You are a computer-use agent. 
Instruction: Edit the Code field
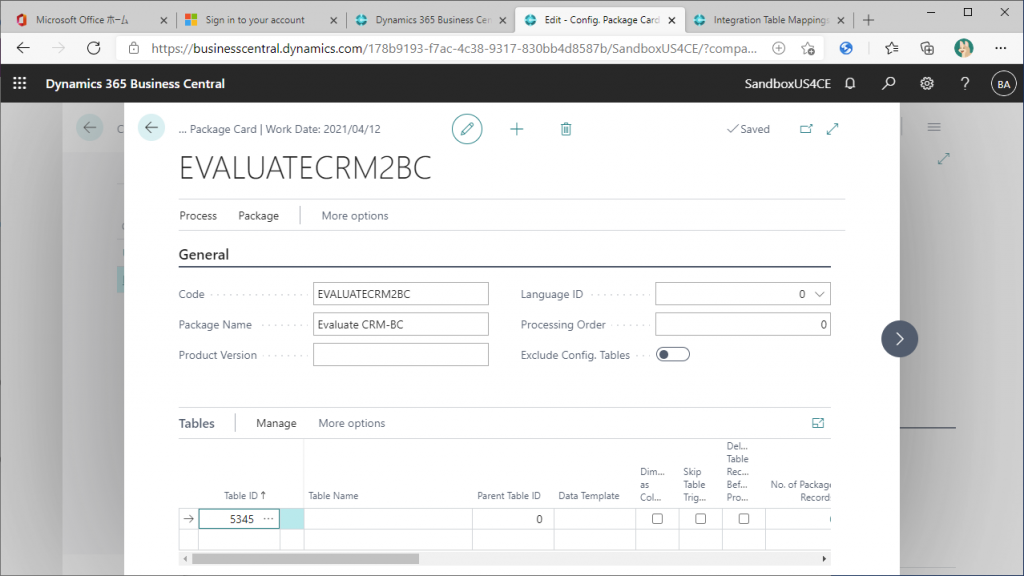point(400,294)
